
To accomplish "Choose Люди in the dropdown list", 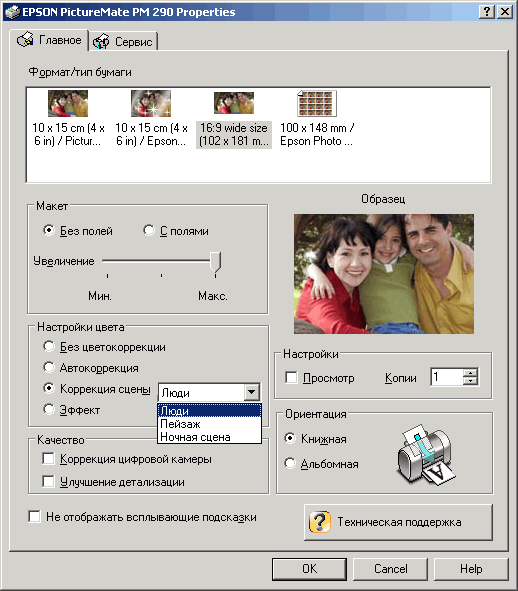I will pos(209,410).
